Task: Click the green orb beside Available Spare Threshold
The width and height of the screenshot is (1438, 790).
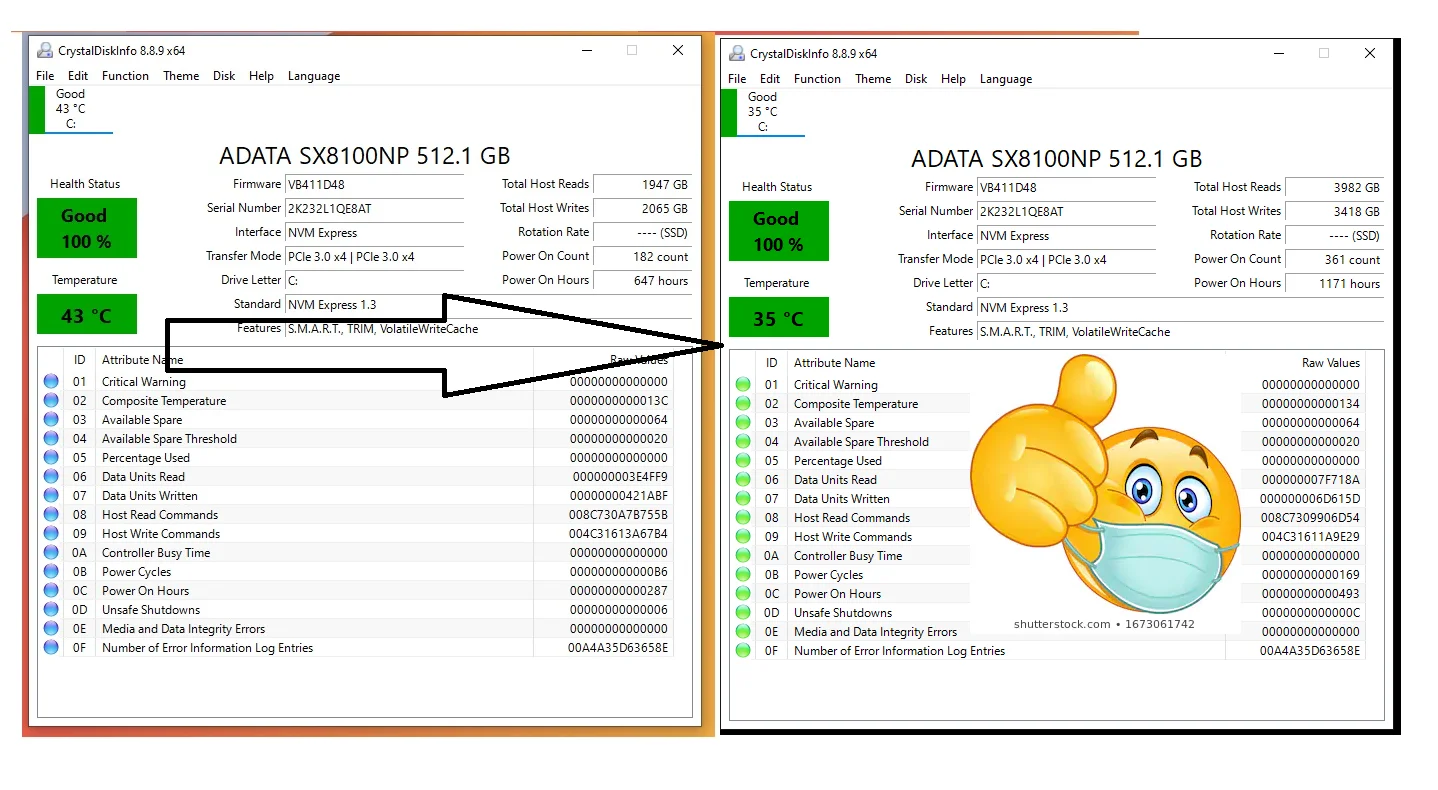Action: point(743,442)
